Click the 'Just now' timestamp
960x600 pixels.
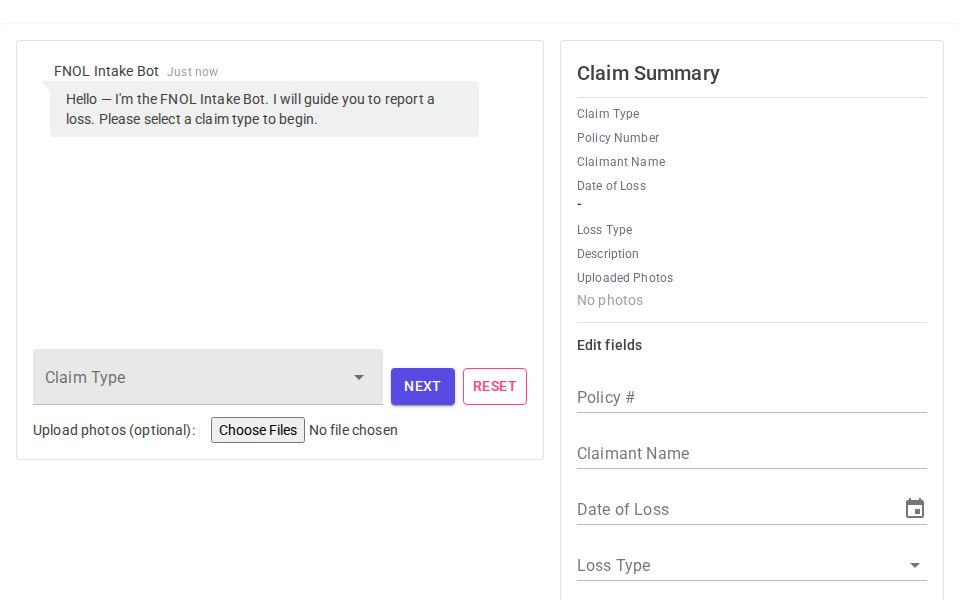(x=192, y=72)
